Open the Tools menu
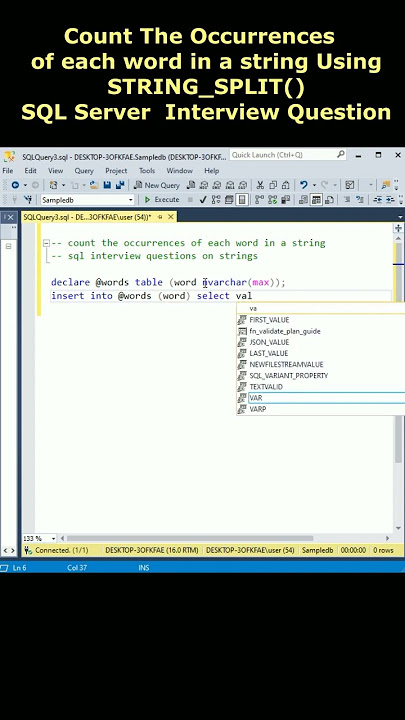The width and height of the screenshot is (405, 720). (147, 171)
